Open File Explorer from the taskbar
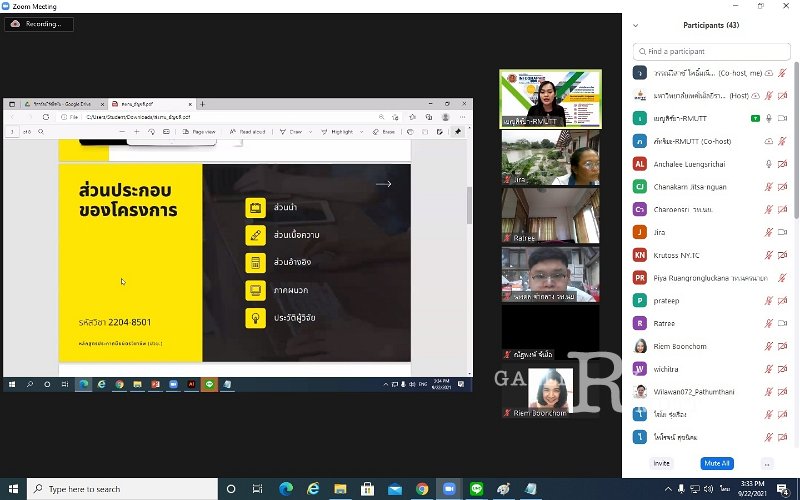 (x=340, y=489)
